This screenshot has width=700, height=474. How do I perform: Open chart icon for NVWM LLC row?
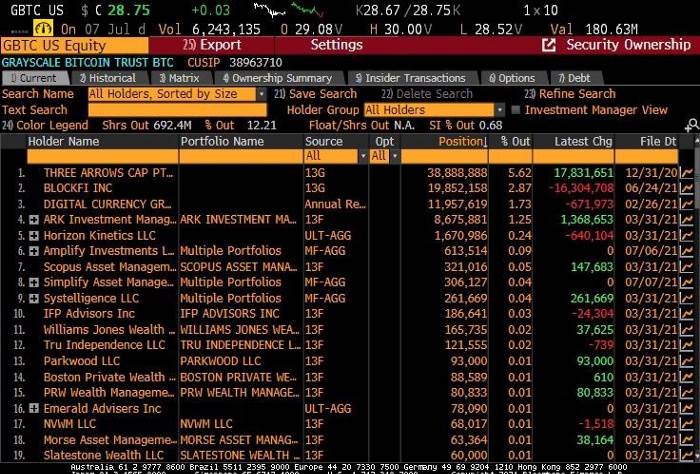686,424
